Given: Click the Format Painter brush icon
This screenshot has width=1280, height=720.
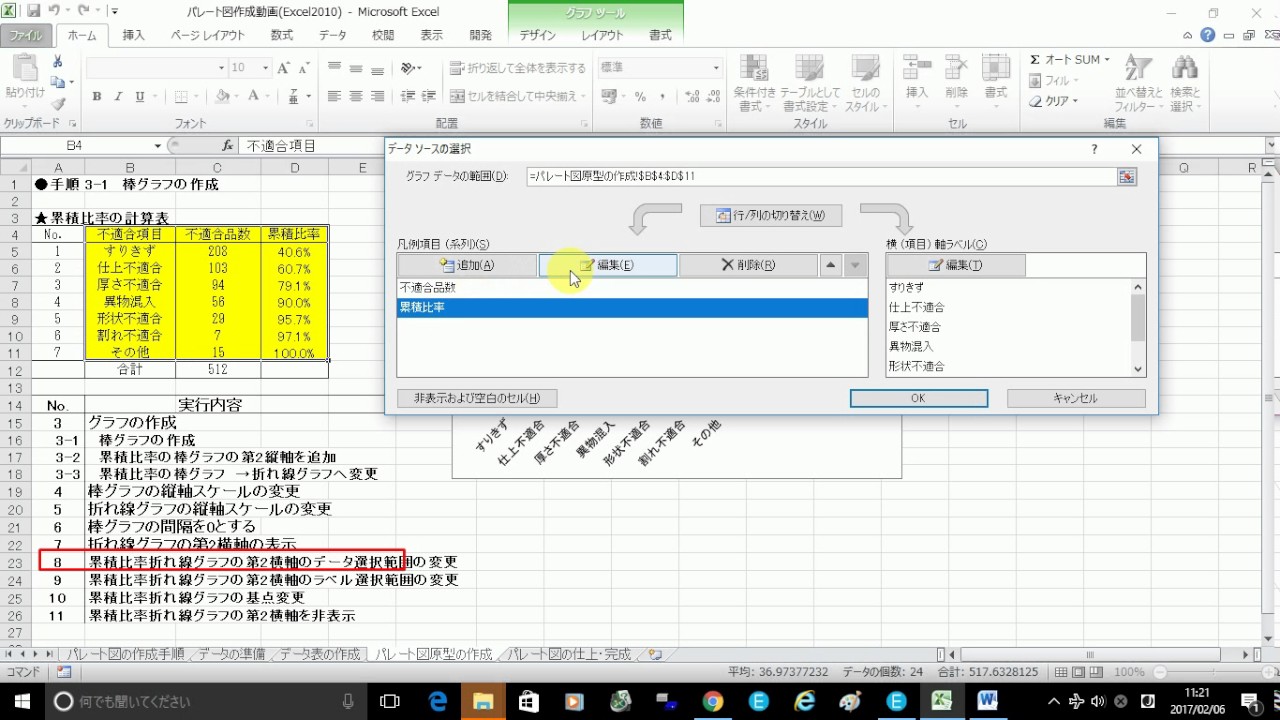Looking at the screenshot, I should point(58,104).
